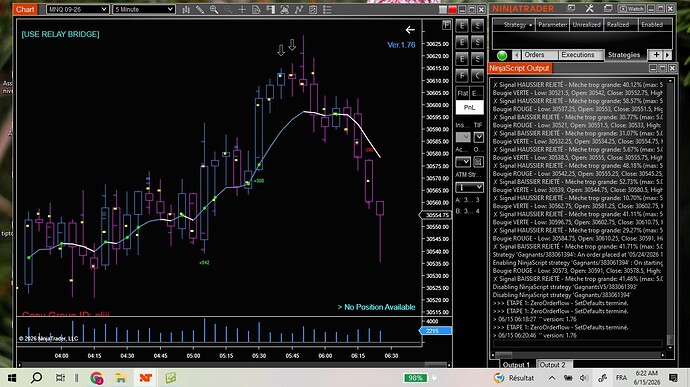690x387 pixels.
Task: Open the bar type chart style icon
Action: point(186,9)
